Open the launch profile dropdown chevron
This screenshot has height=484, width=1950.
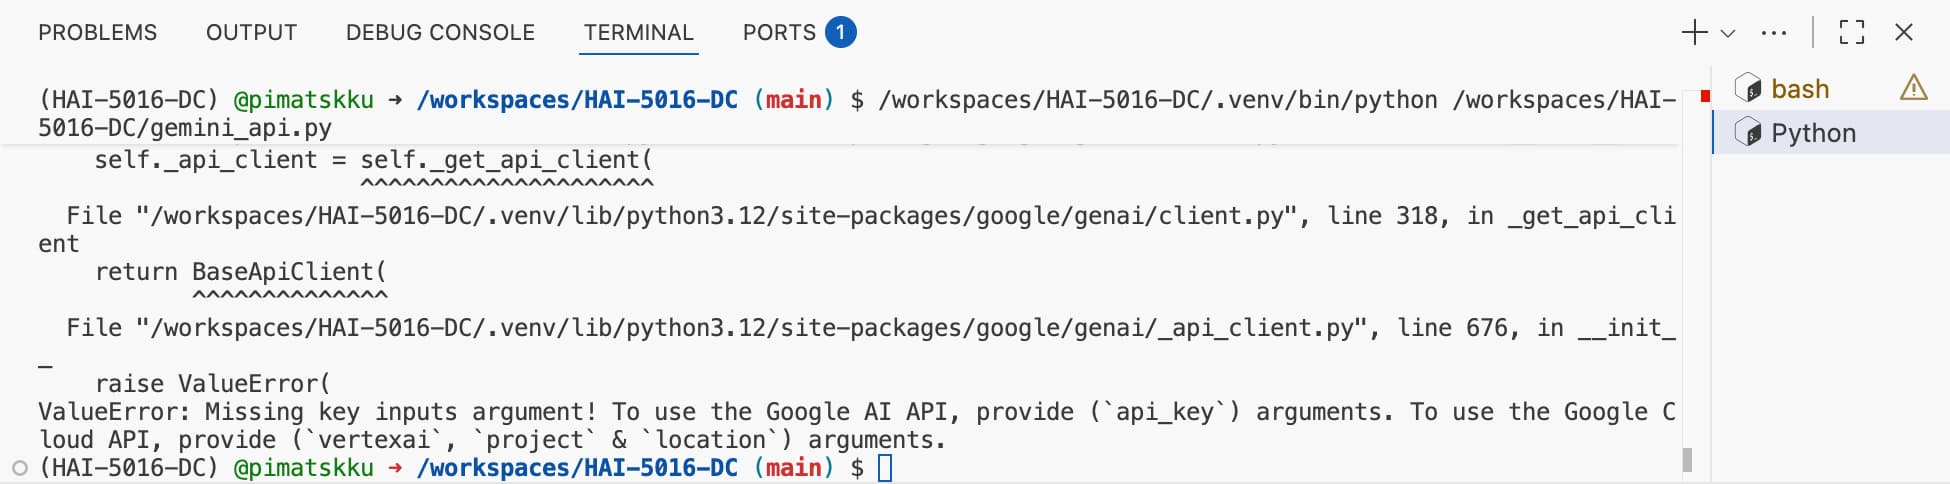pyautogui.click(x=1727, y=33)
